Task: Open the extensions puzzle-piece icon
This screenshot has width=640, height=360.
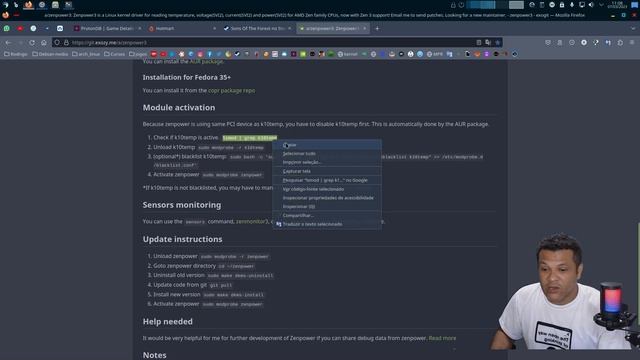Action: pyautogui.click(x=620, y=42)
